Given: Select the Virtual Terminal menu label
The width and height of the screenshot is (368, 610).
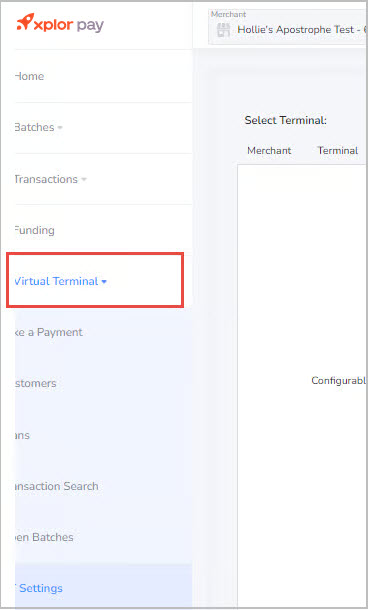Looking at the screenshot, I should point(56,281).
